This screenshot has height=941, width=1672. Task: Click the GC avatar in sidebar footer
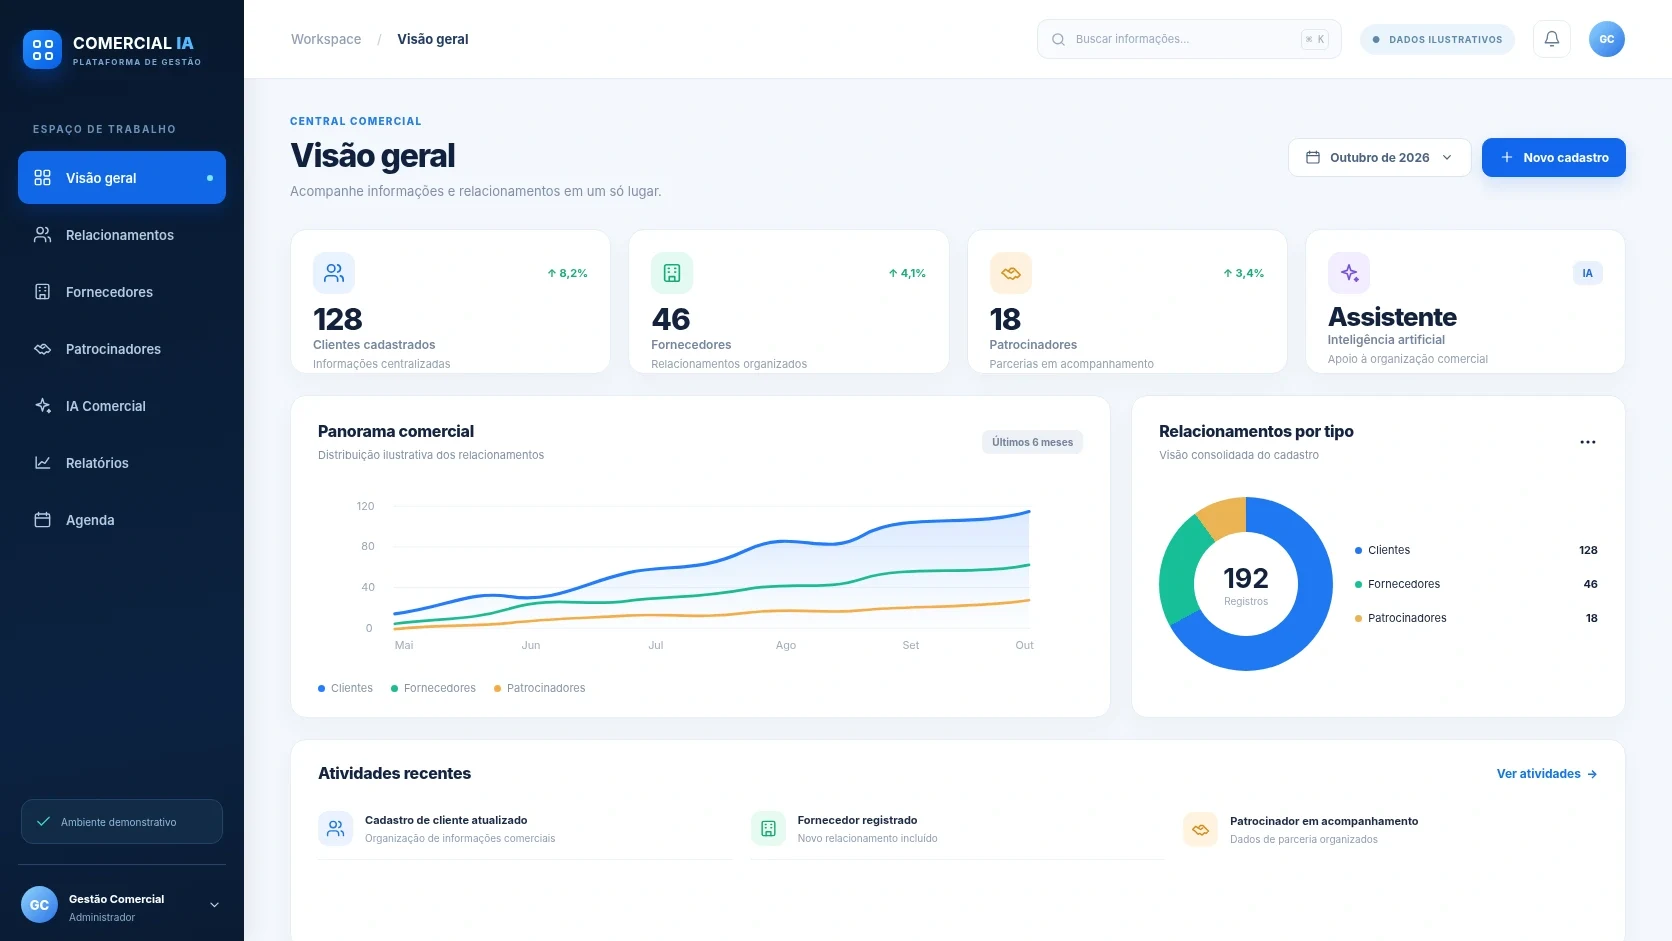pyautogui.click(x=39, y=905)
